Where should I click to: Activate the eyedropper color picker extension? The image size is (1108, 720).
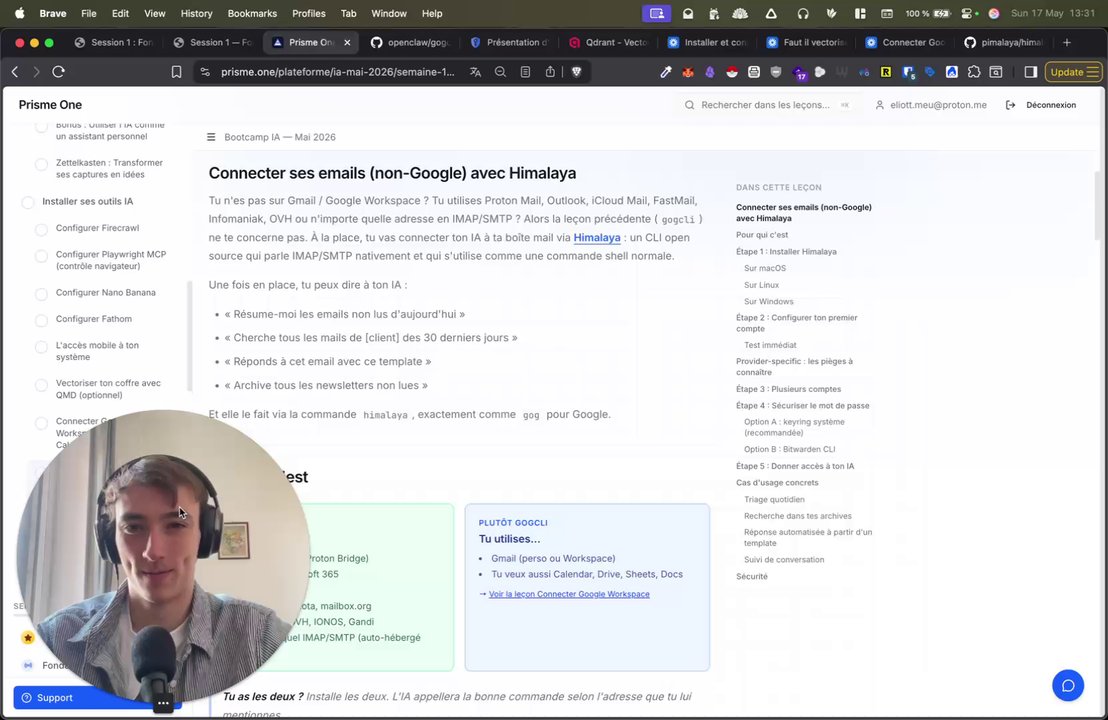[x=666, y=72]
